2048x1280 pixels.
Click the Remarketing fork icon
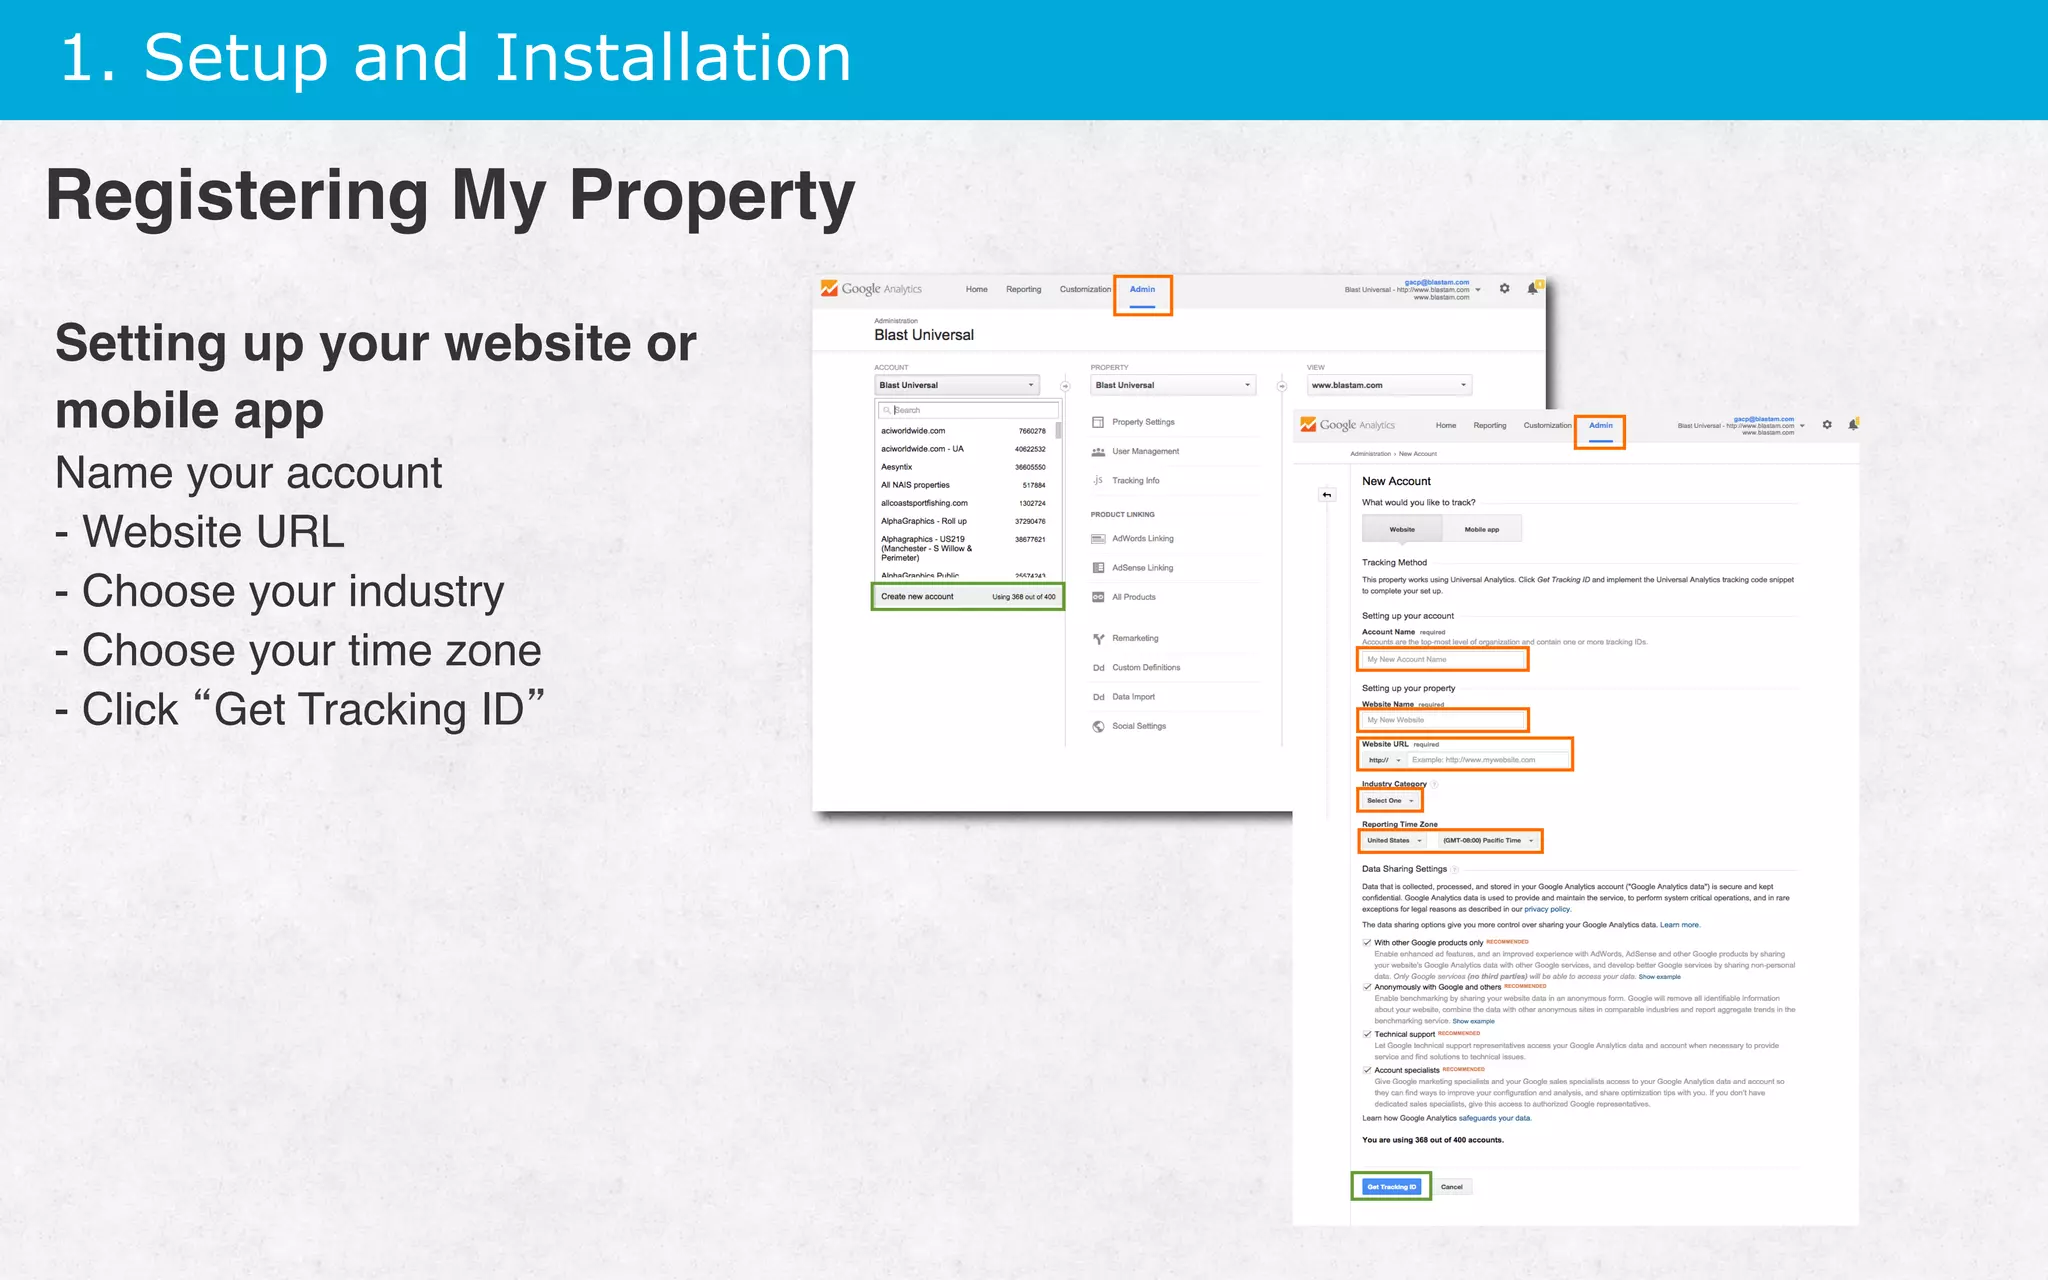pos(1098,638)
